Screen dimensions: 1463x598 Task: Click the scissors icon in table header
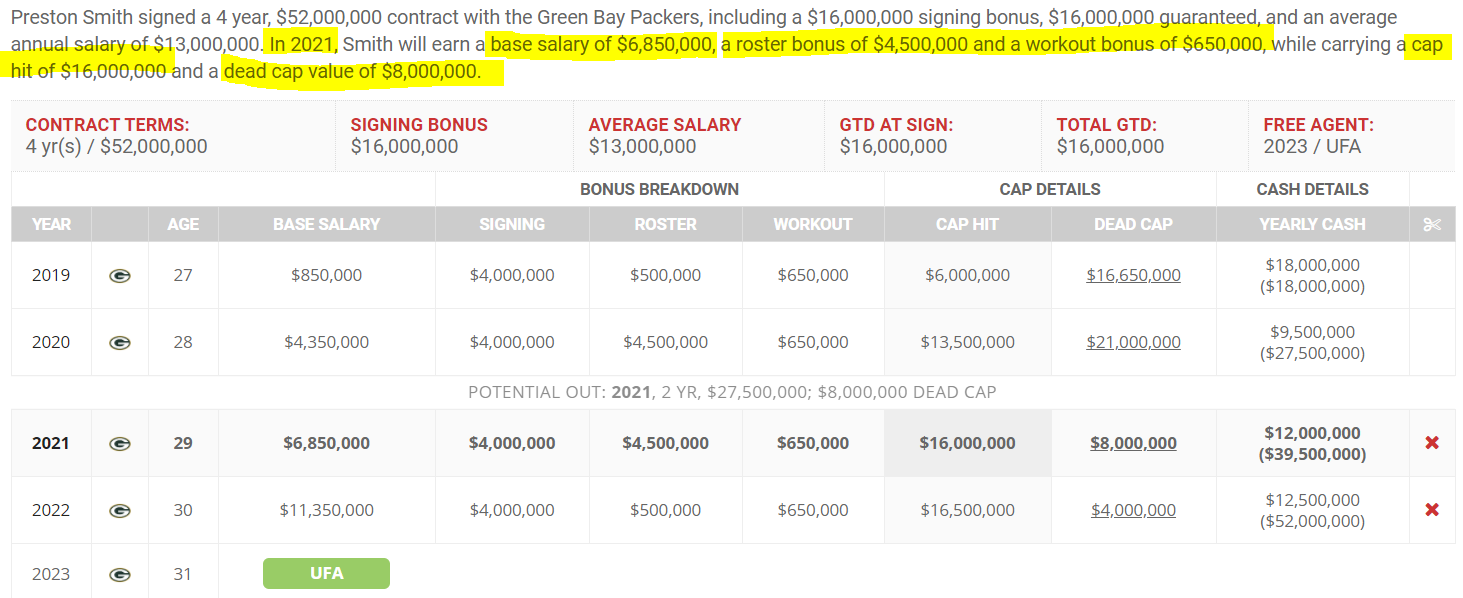pyautogui.click(x=1432, y=224)
